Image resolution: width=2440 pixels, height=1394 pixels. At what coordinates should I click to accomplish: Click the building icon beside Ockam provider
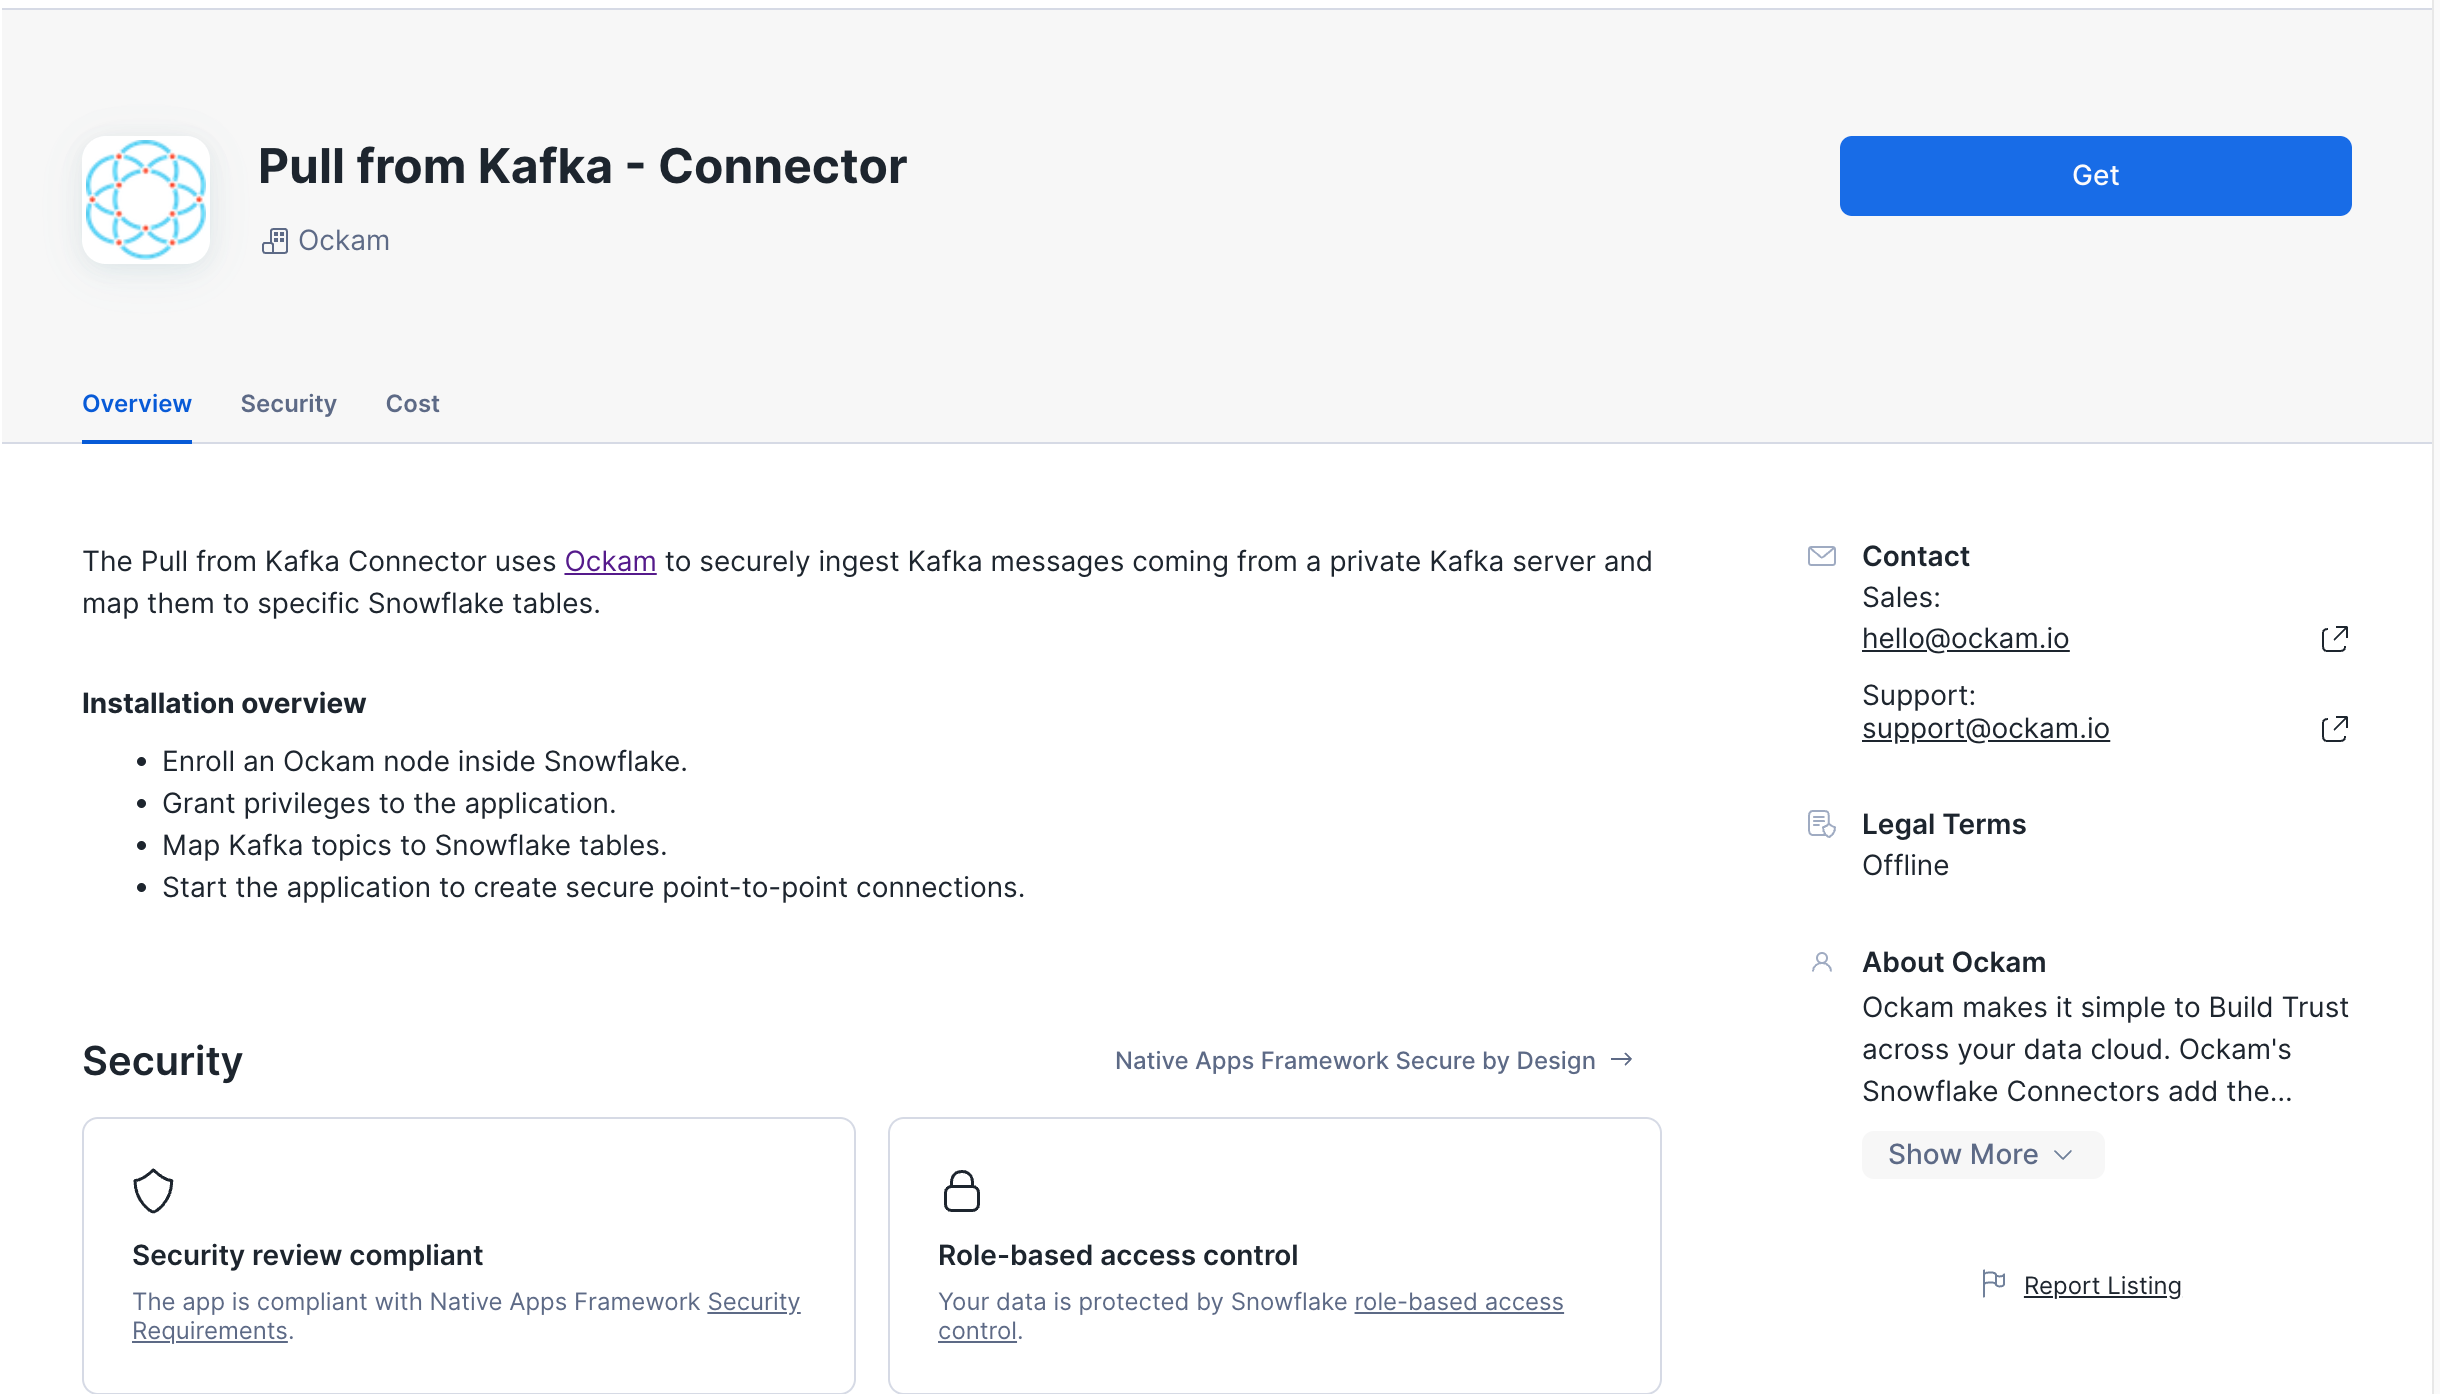[275, 241]
